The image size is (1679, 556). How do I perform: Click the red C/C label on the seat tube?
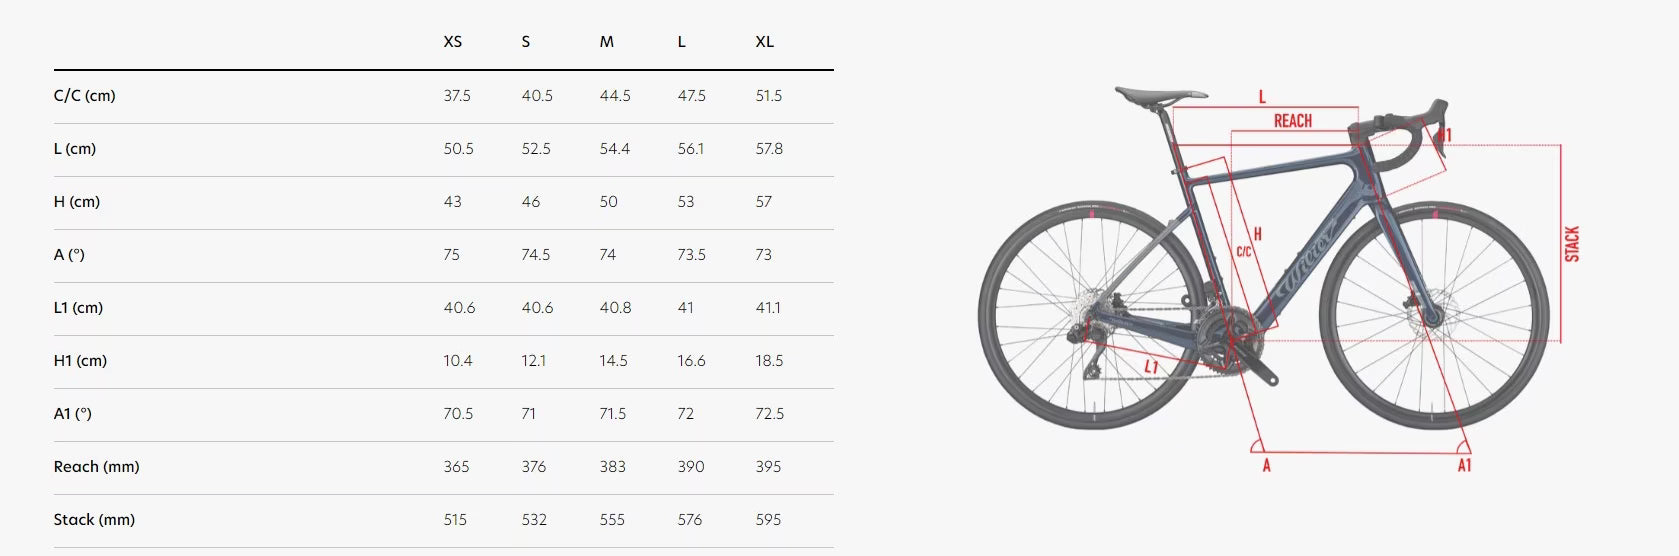coord(1243,252)
